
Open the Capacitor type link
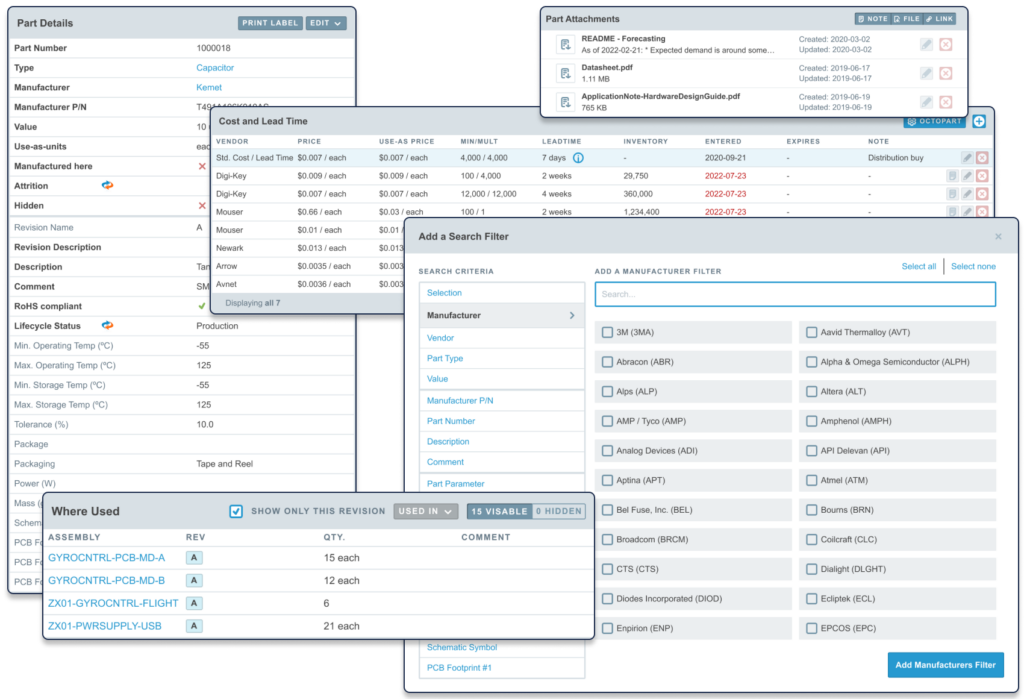[215, 67]
